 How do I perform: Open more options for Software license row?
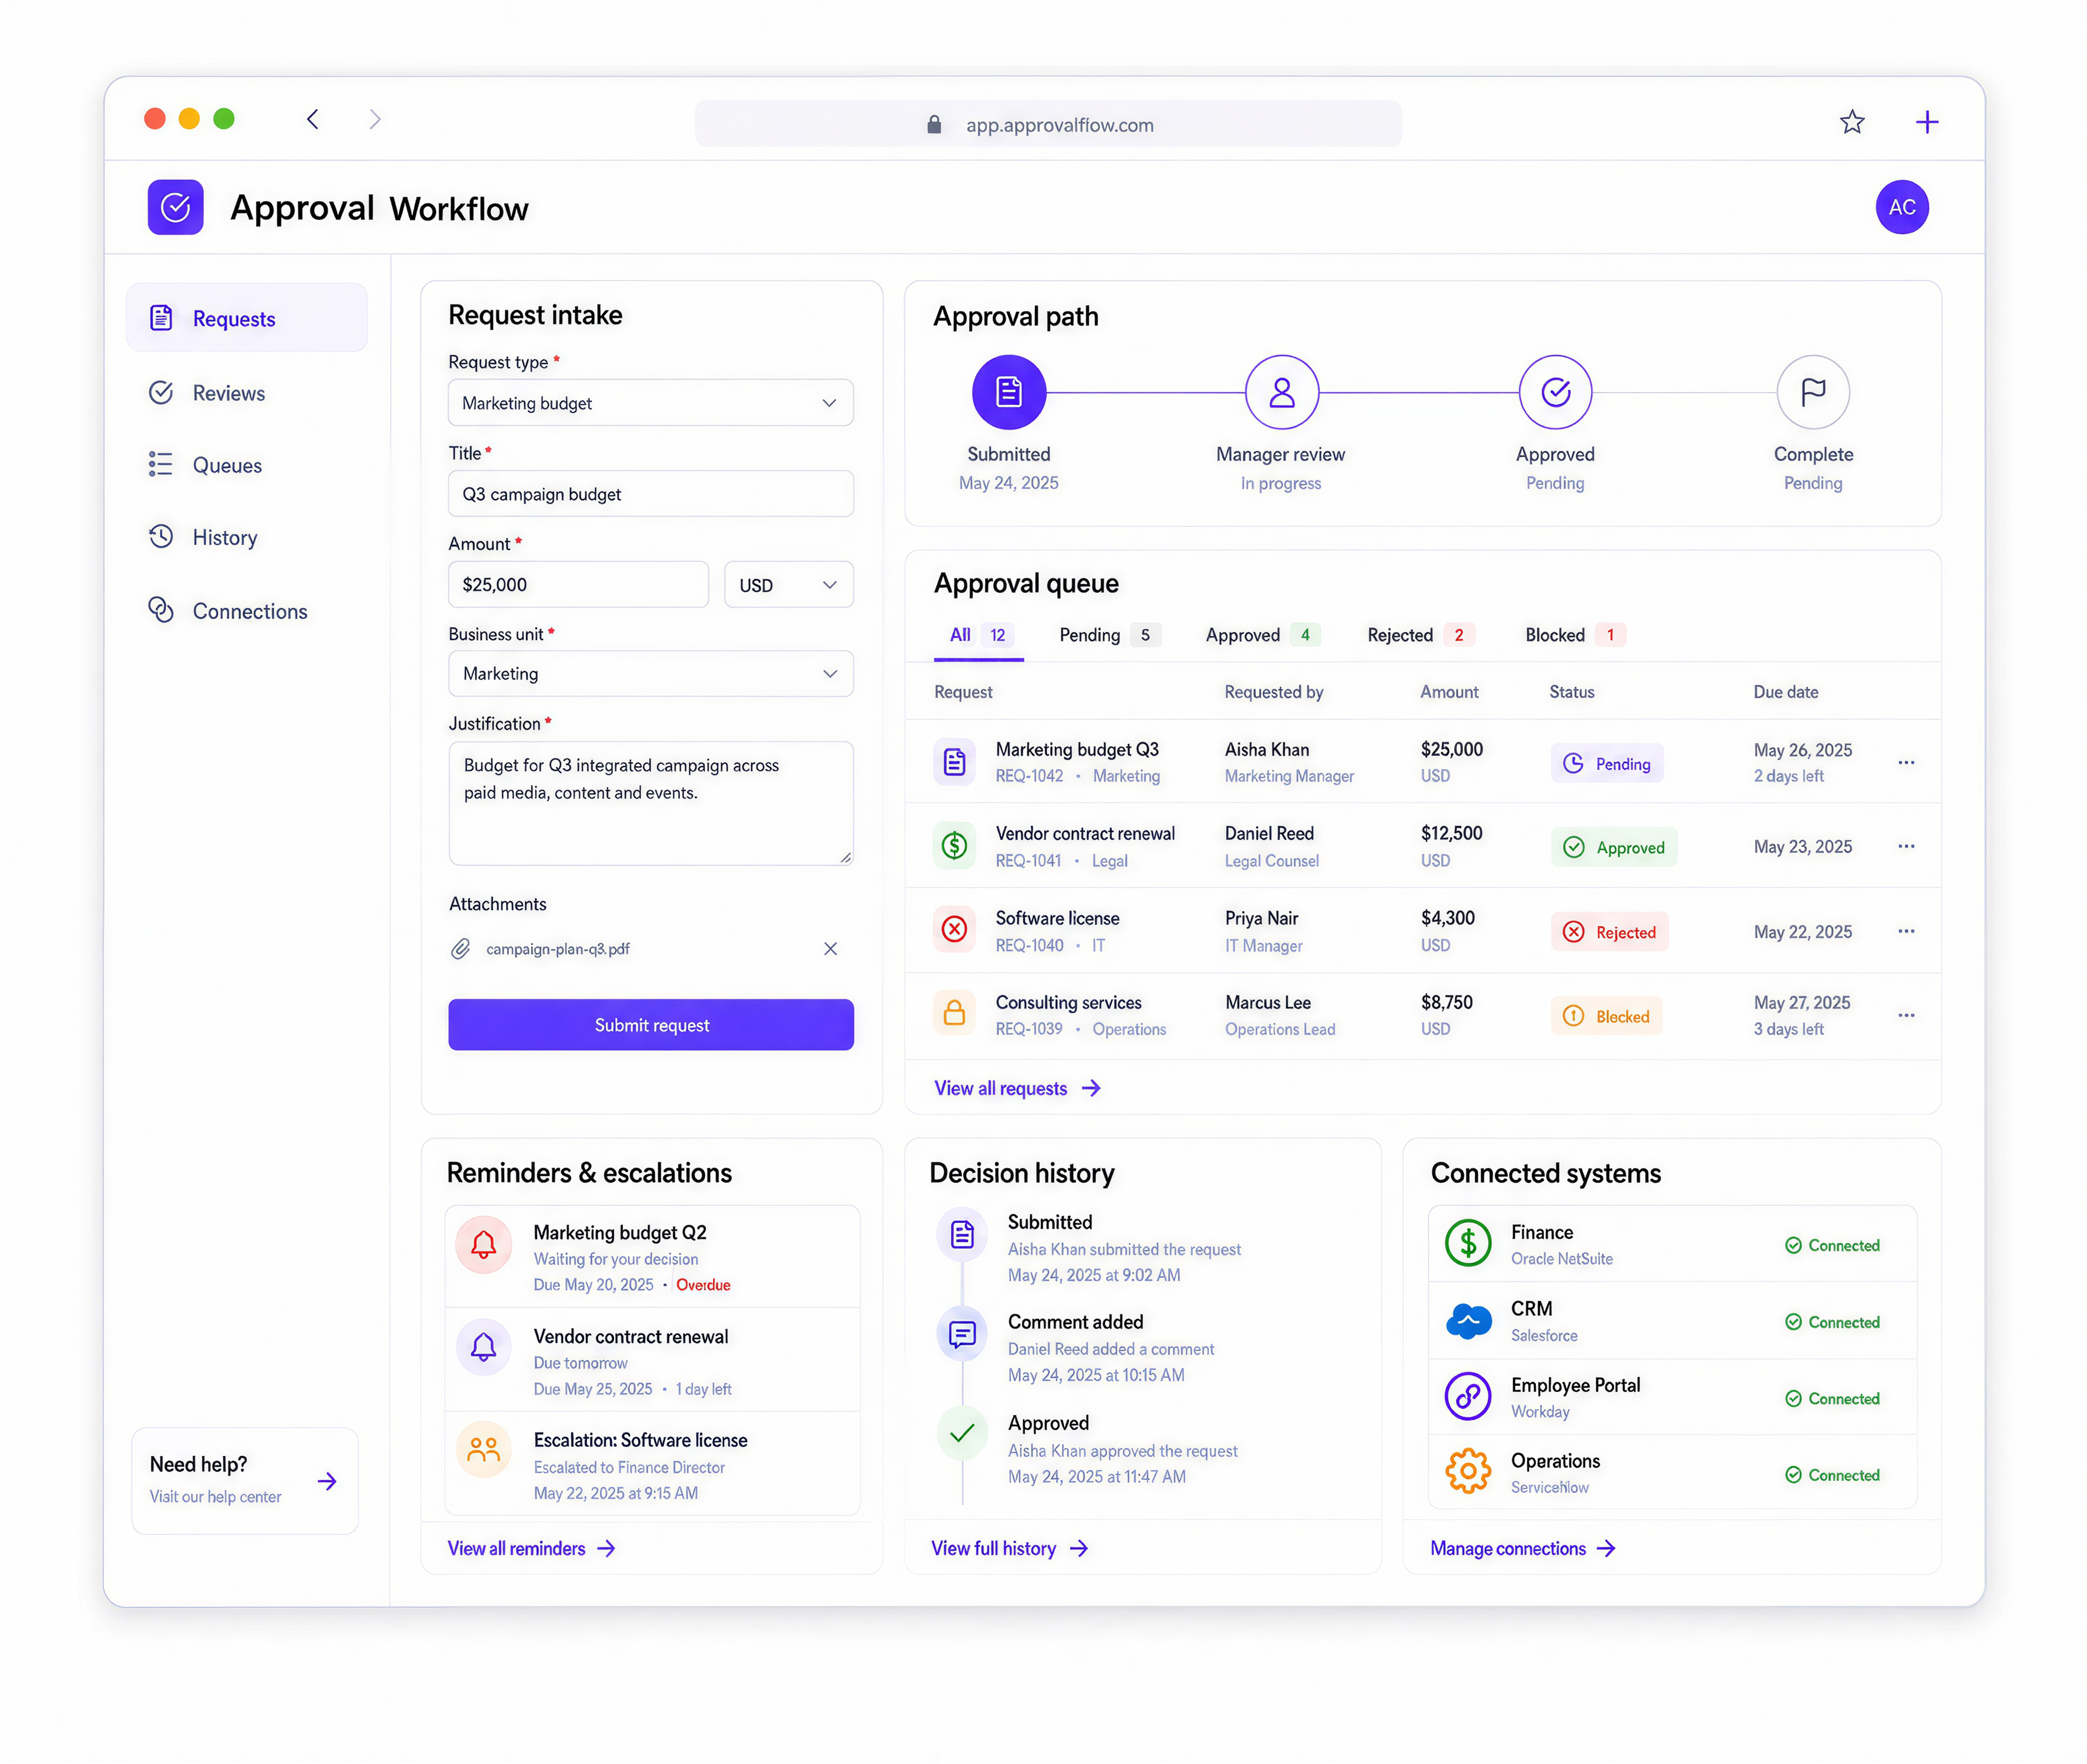click(x=1906, y=931)
